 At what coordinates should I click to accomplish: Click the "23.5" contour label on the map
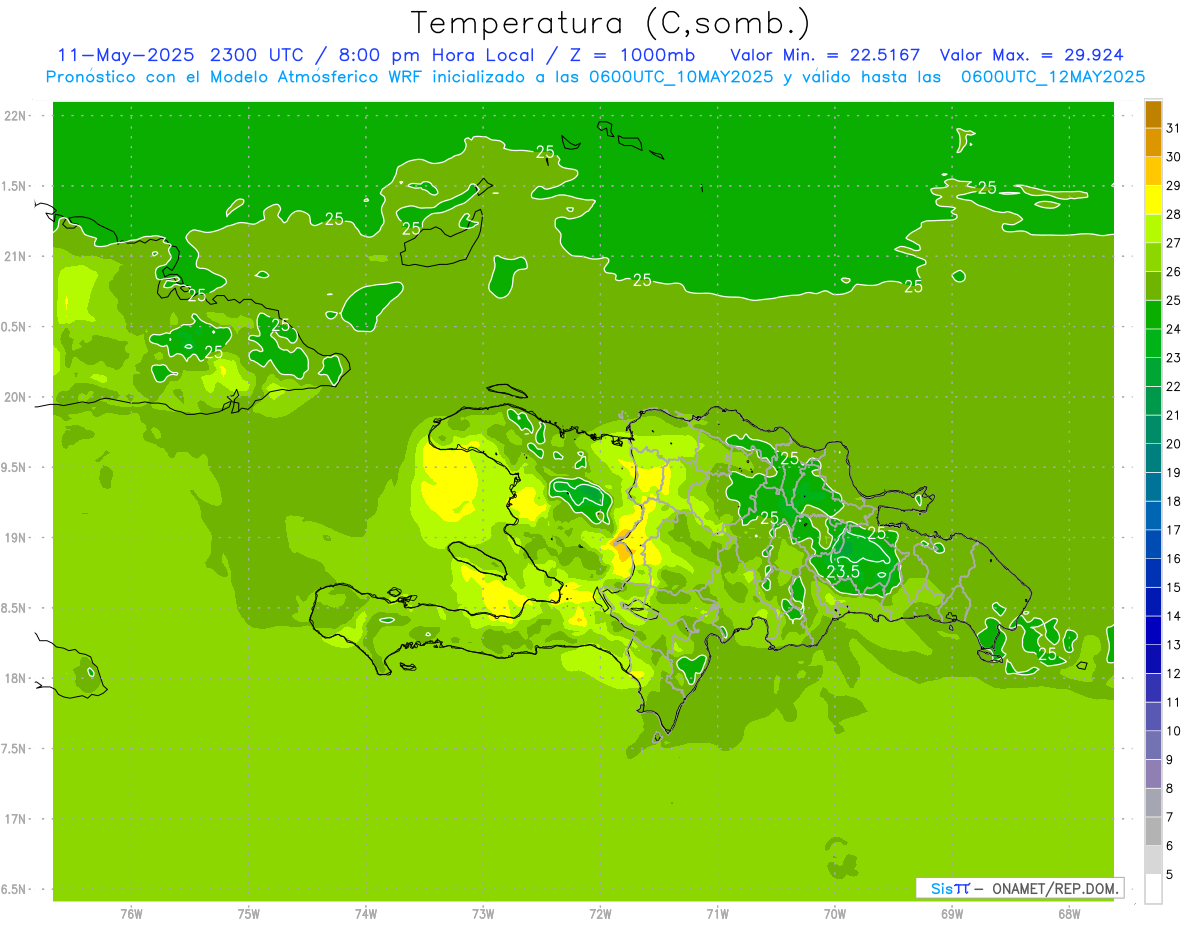[x=843, y=571]
